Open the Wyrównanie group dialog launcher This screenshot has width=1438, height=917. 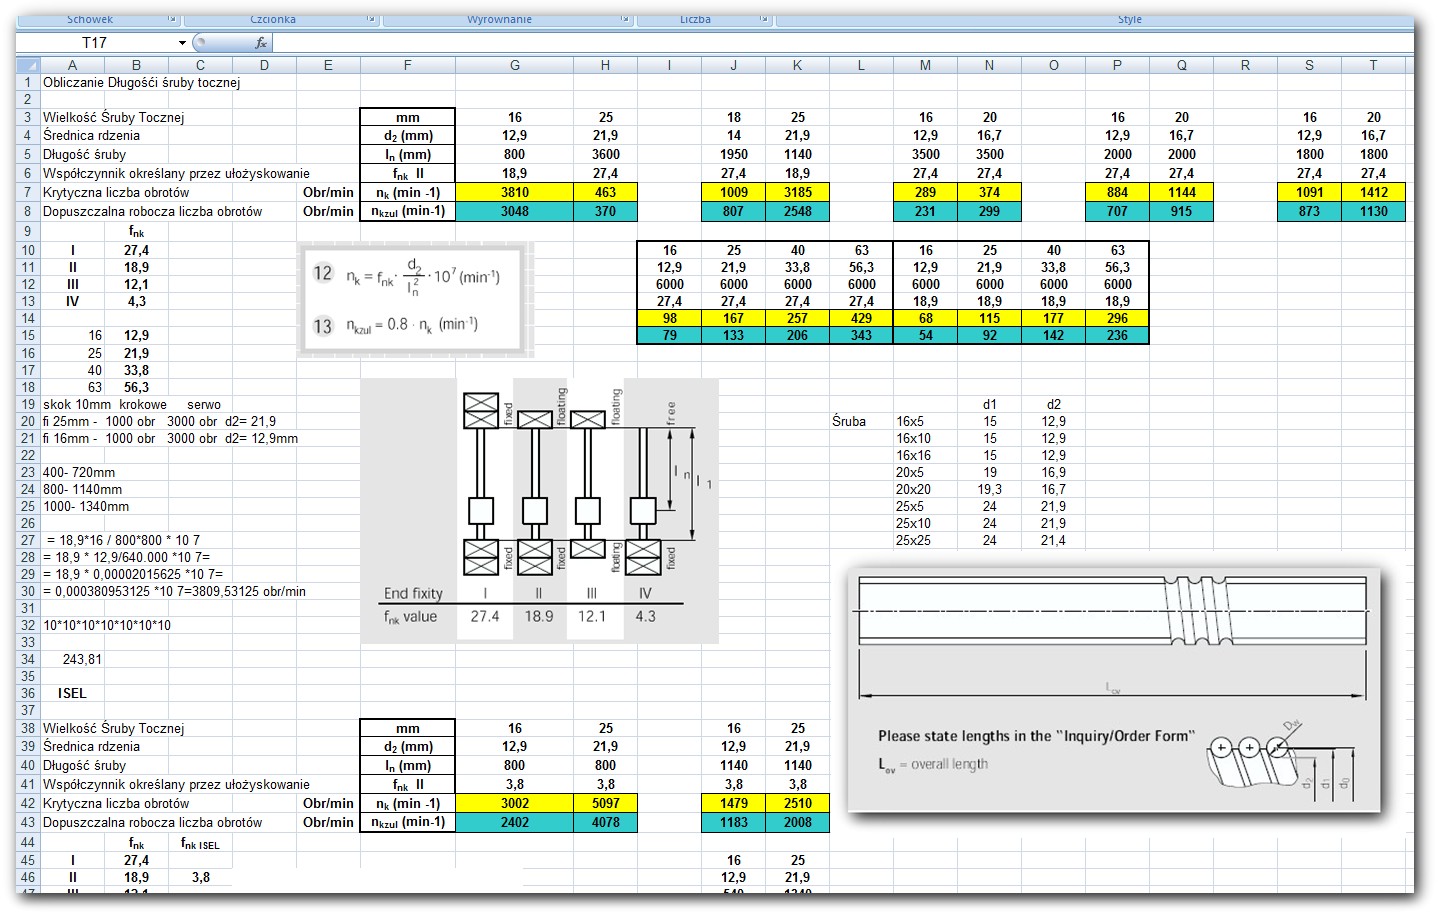(x=625, y=19)
